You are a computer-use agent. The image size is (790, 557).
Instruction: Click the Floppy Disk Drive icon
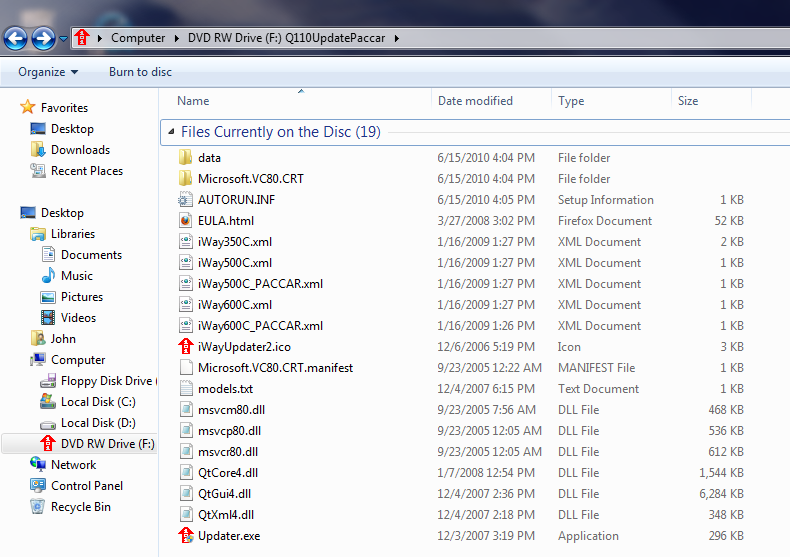[48, 381]
